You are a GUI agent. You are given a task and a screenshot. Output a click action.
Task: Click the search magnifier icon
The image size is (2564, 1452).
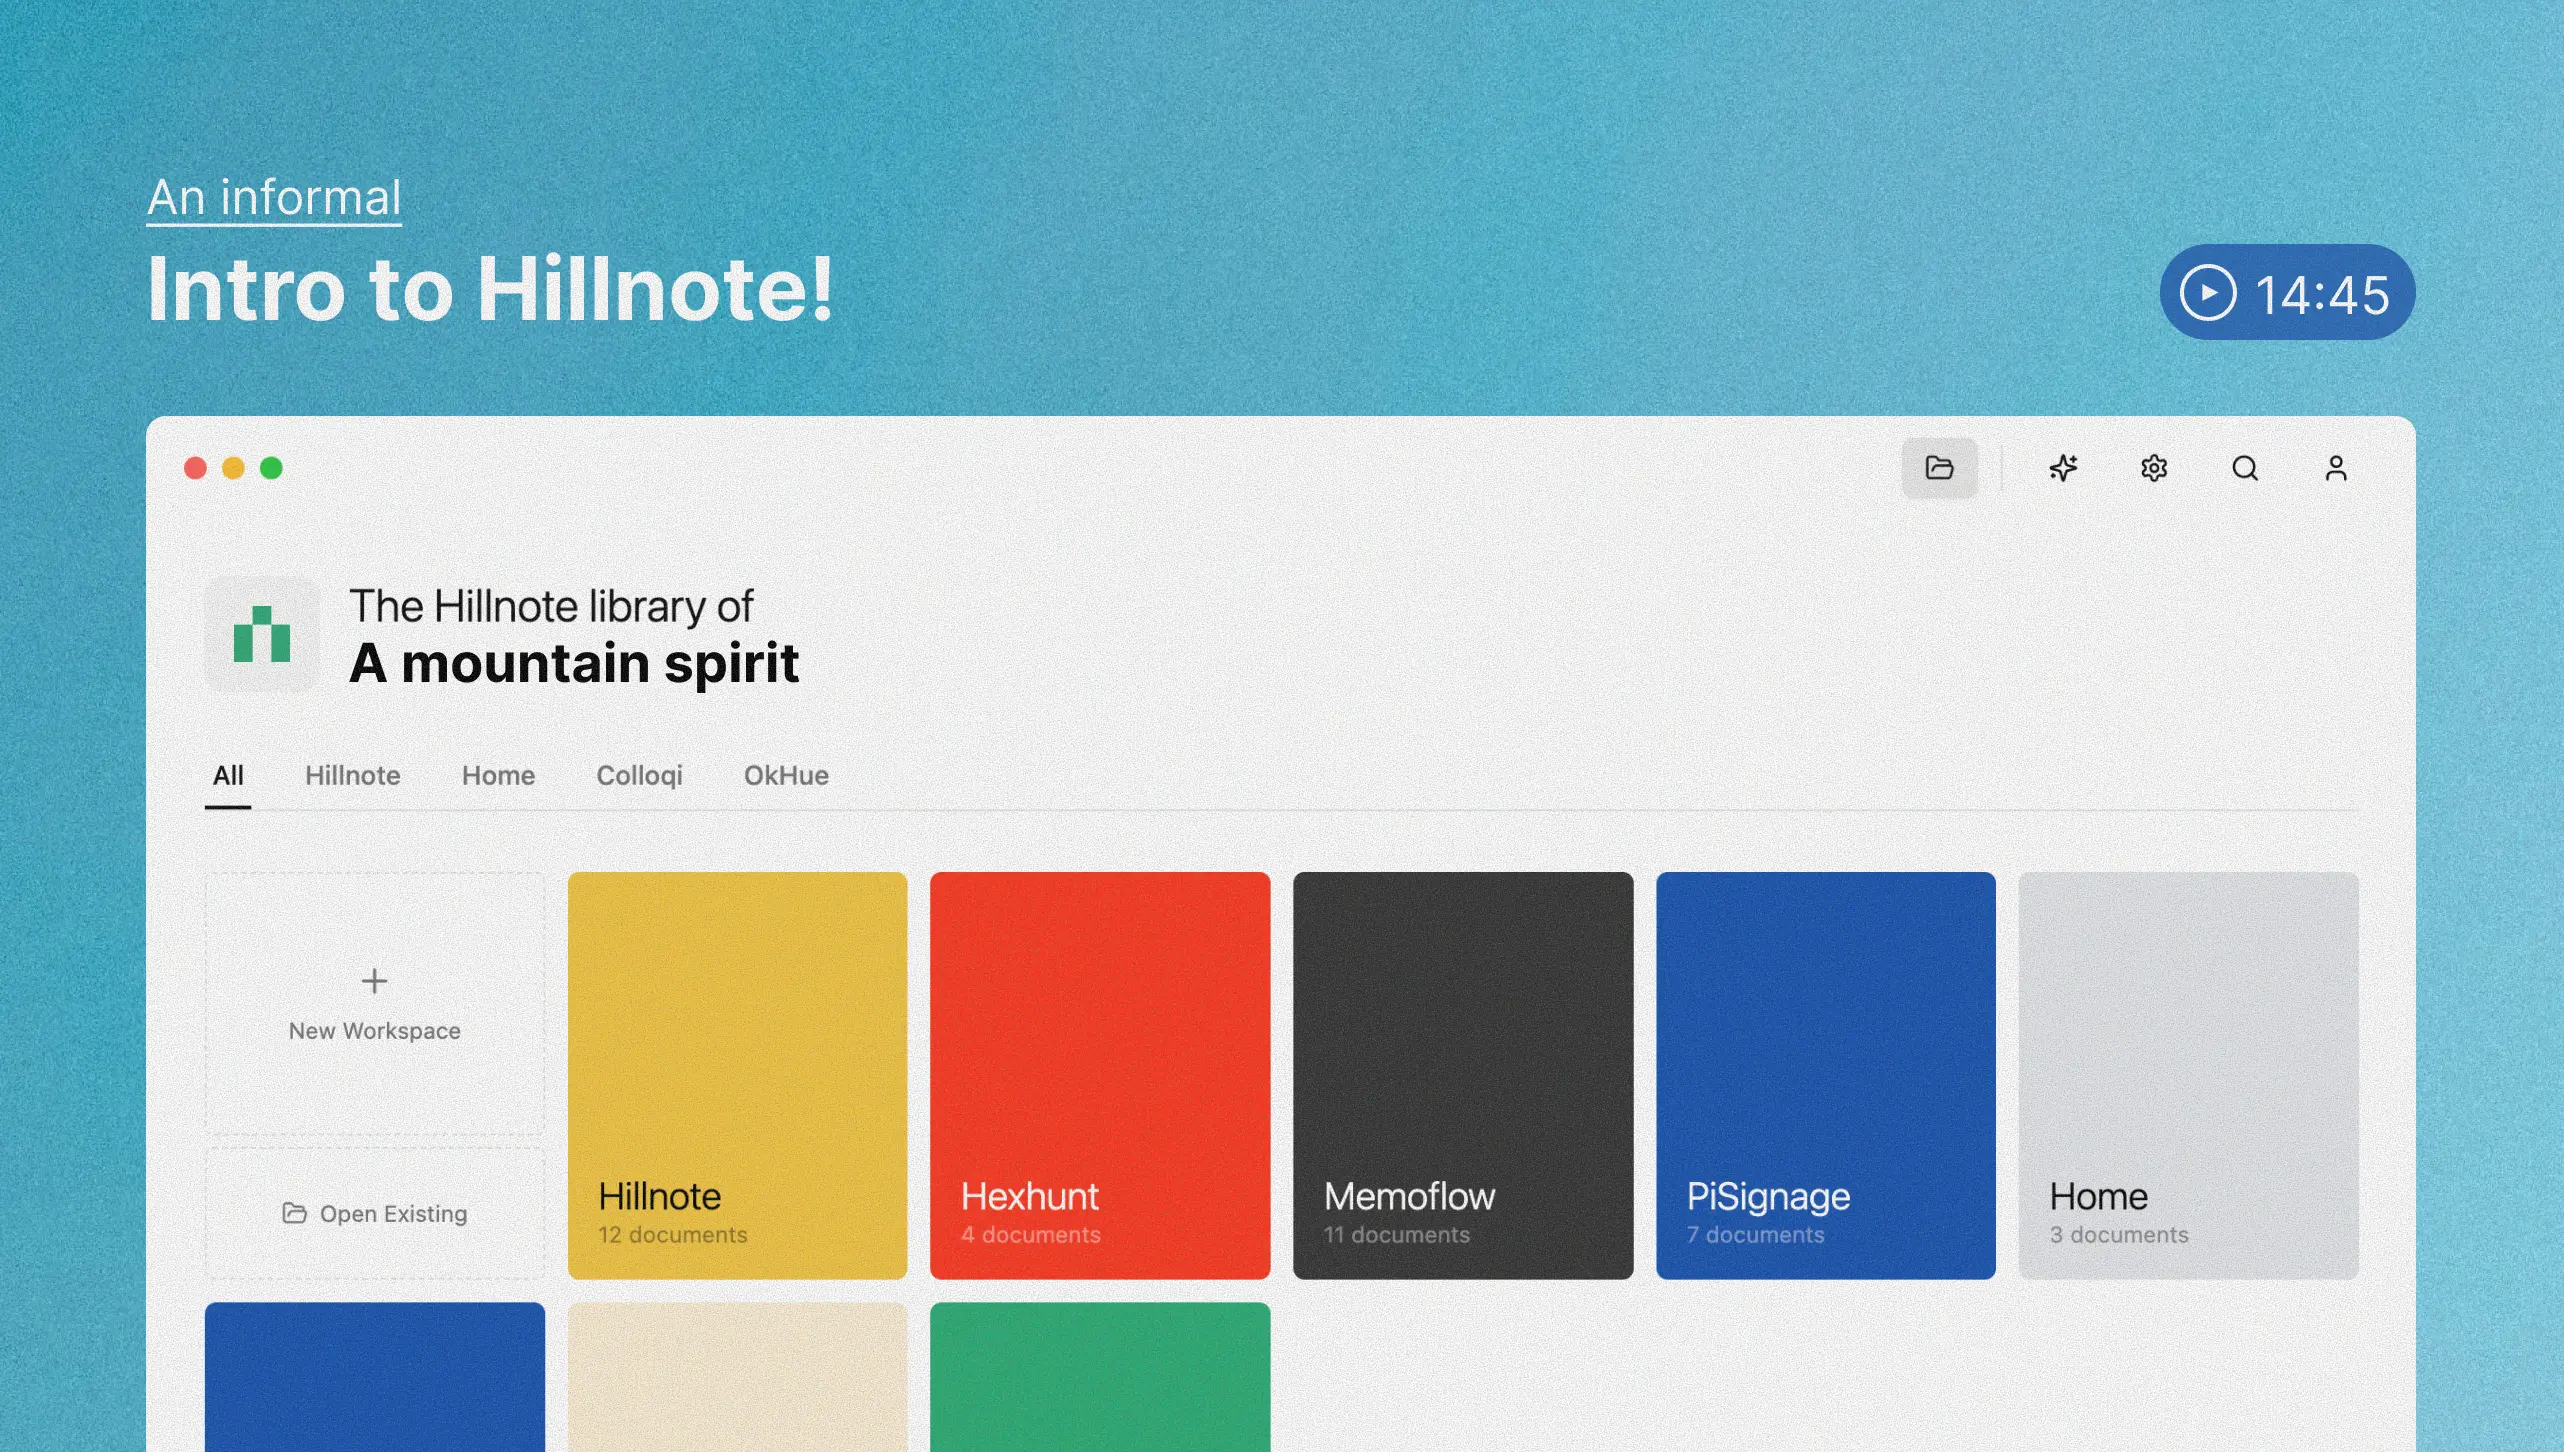pyautogui.click(x=2245, y=468)
